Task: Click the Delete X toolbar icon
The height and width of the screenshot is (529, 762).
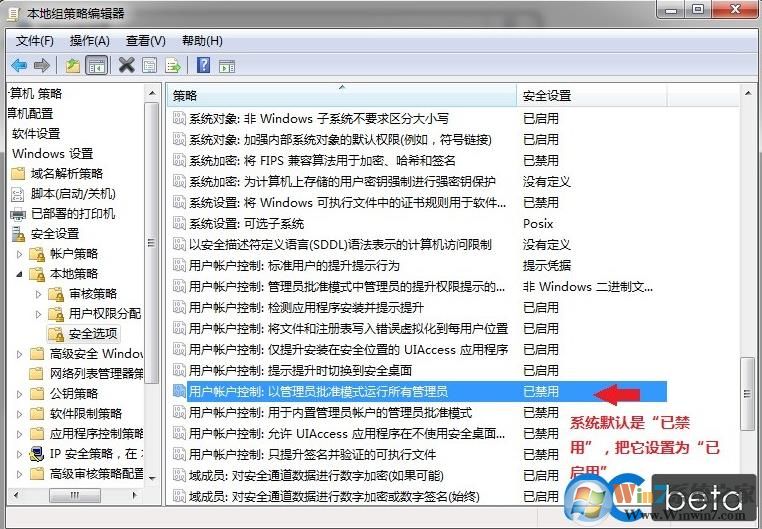Action: (126, 65)
